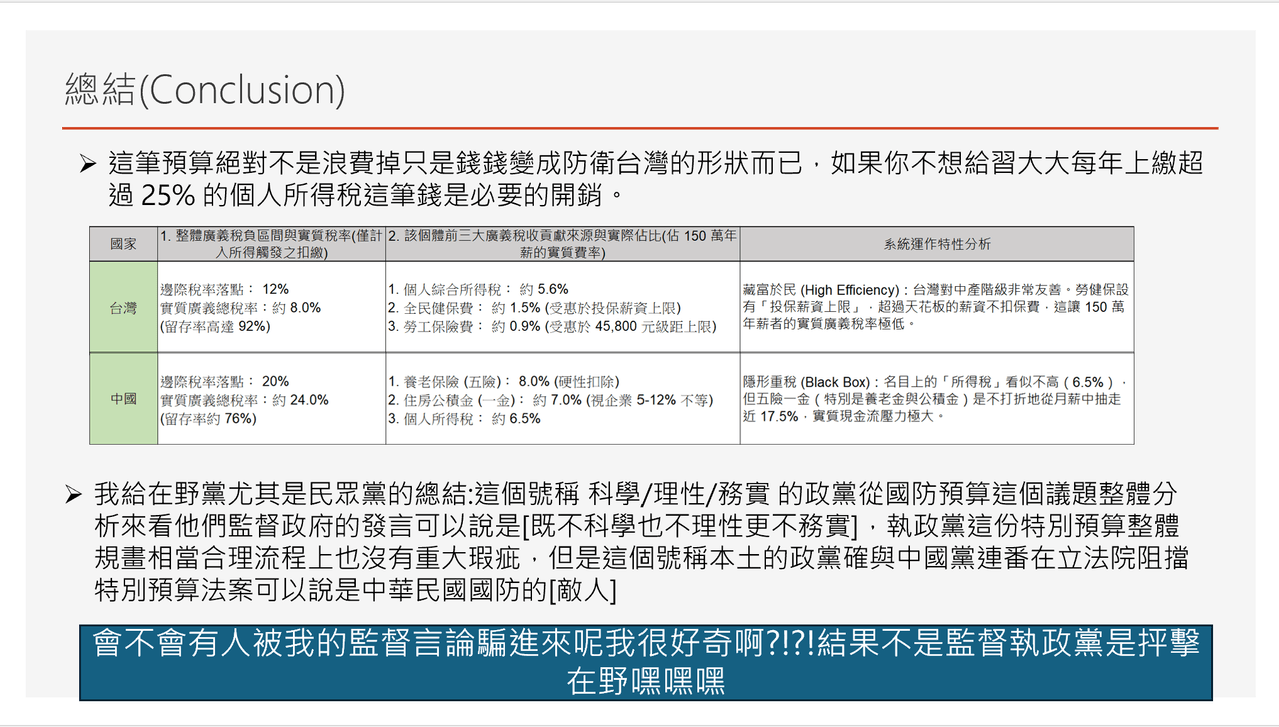The height and width of the screenshot is (727, 1279).
Task: Click the 隱形重稅 (Black Box) analysis cell
Action: pyautogui.click(x=937, y=398)
